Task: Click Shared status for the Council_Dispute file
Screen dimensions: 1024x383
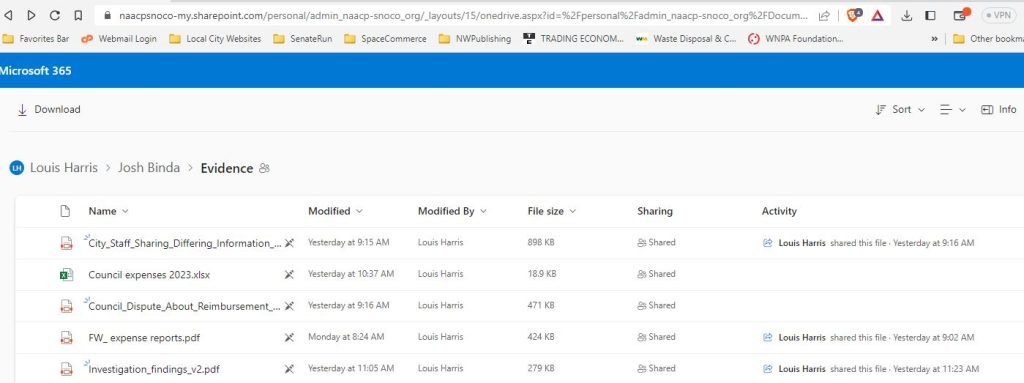Action: [656, 305]
